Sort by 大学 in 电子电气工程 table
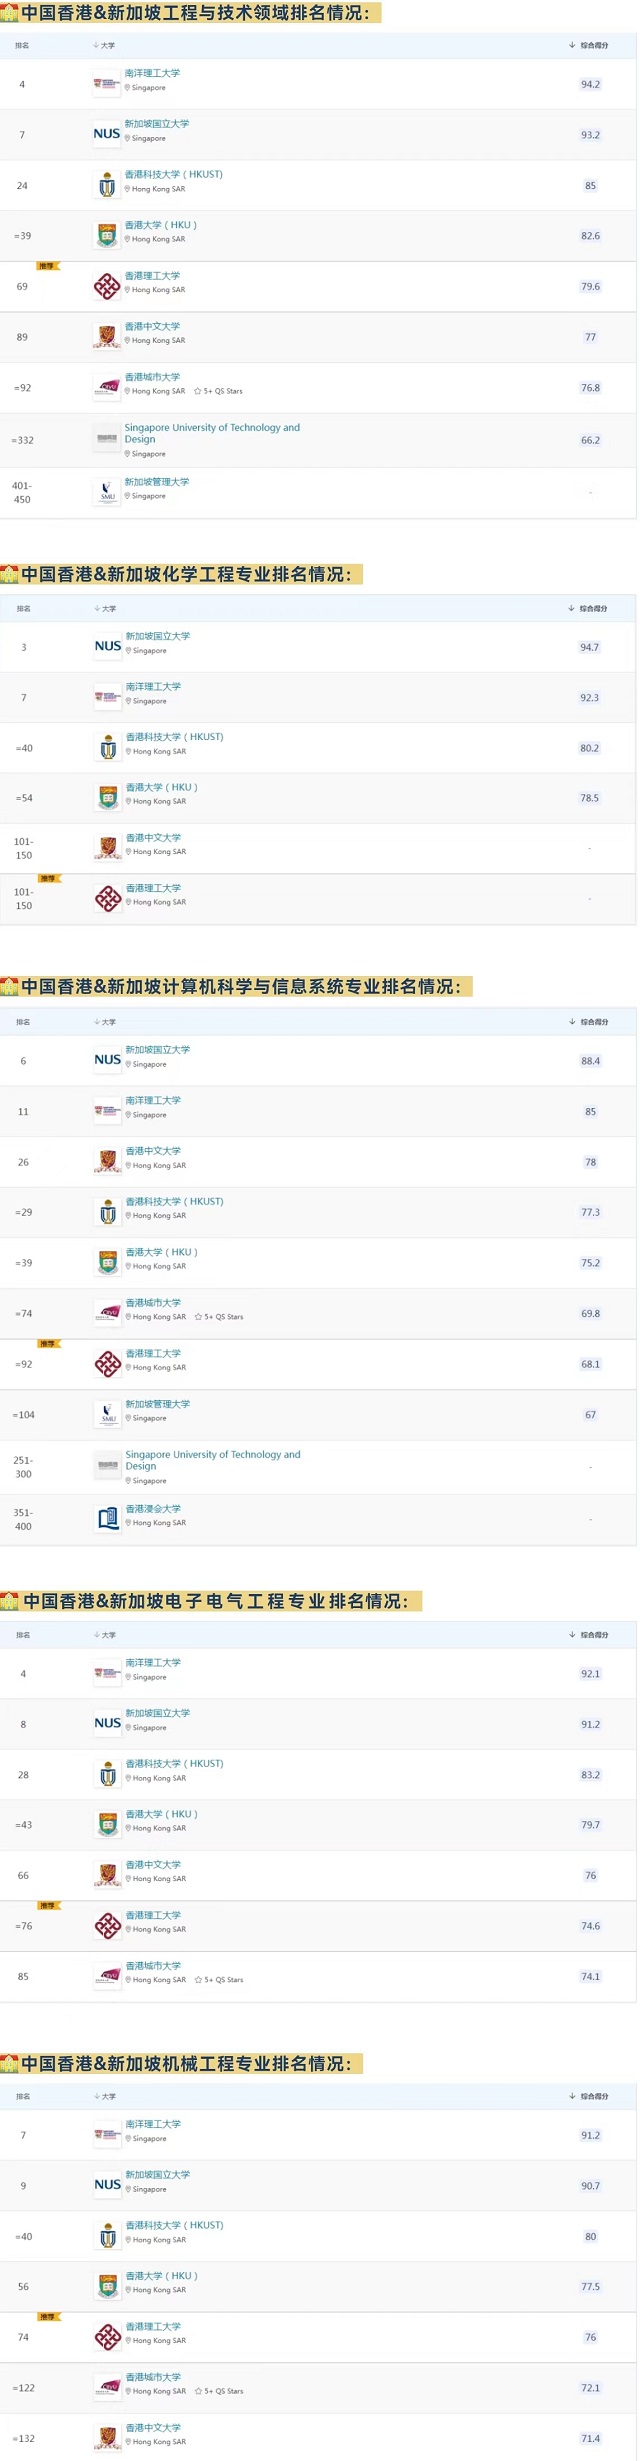Screen dimensions: 640x2461 tap(105, 1635)
